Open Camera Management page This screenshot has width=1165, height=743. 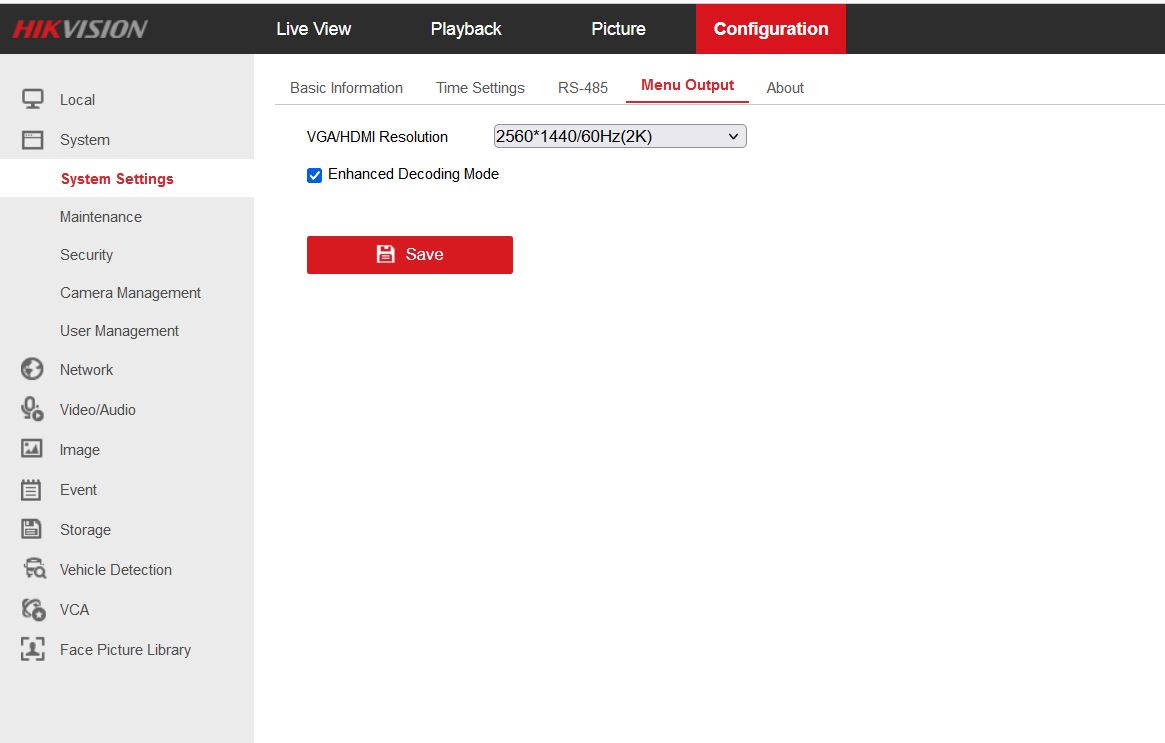click(130, 293)
